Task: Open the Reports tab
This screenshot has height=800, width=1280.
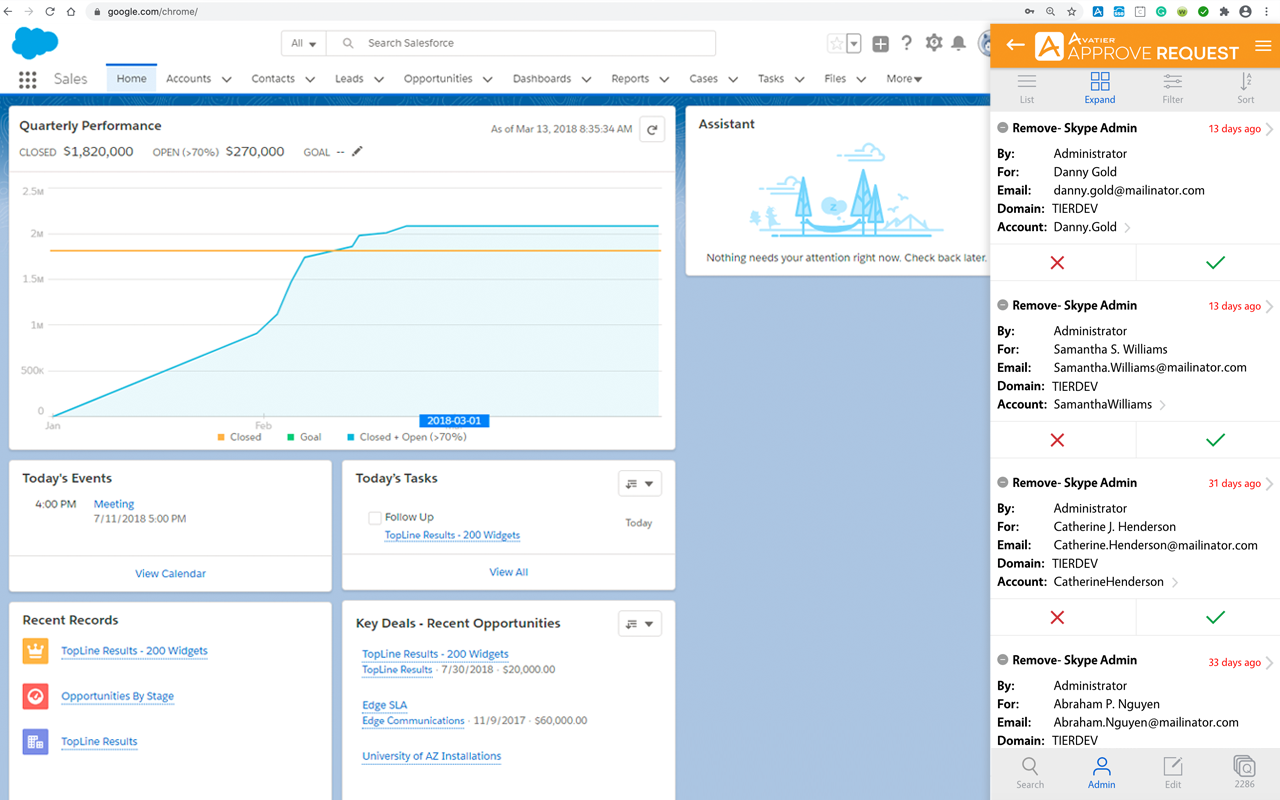Action: tap(630, 79)
